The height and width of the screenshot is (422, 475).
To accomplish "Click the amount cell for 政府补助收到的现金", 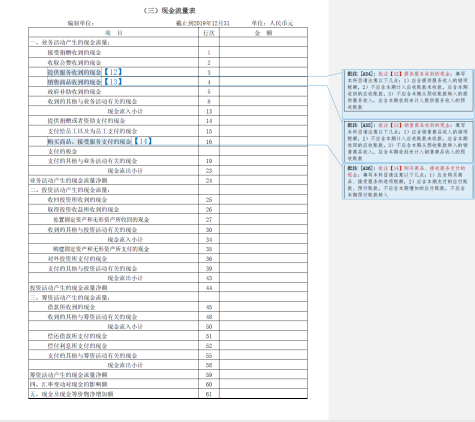I will pyautogui.click(x=263, y=92).
